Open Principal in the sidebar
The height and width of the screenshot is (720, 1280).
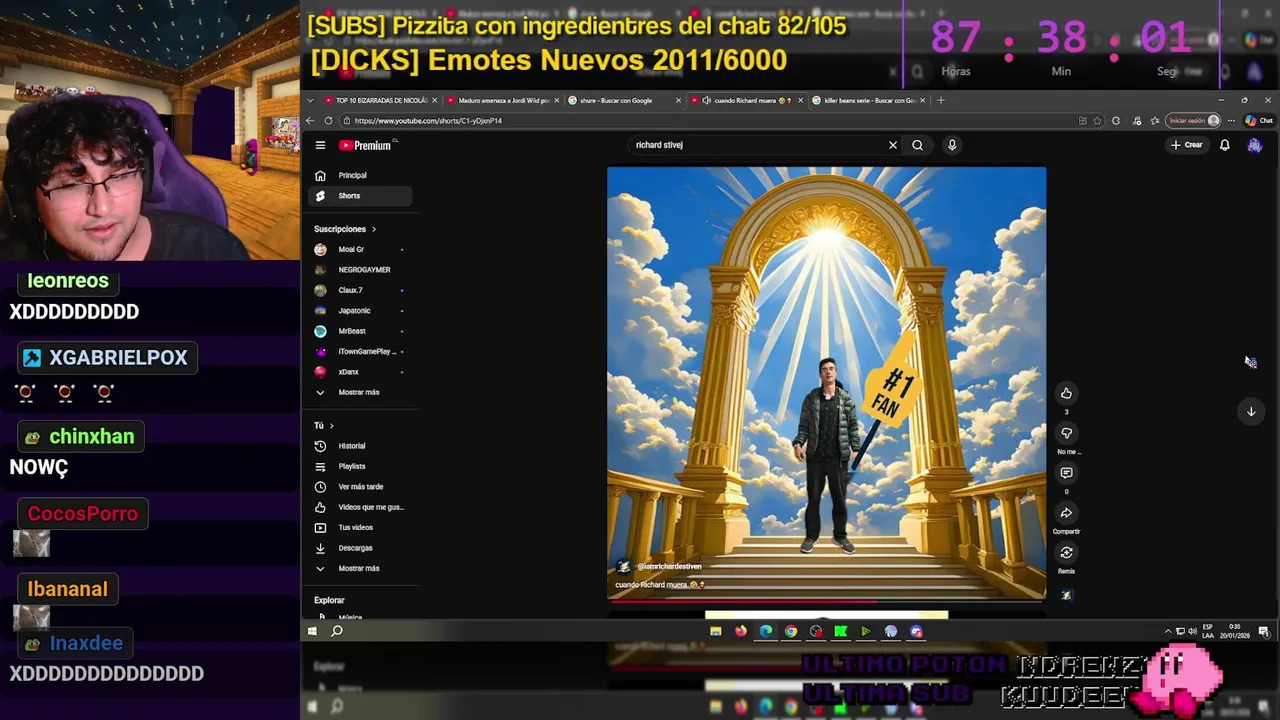360,175
